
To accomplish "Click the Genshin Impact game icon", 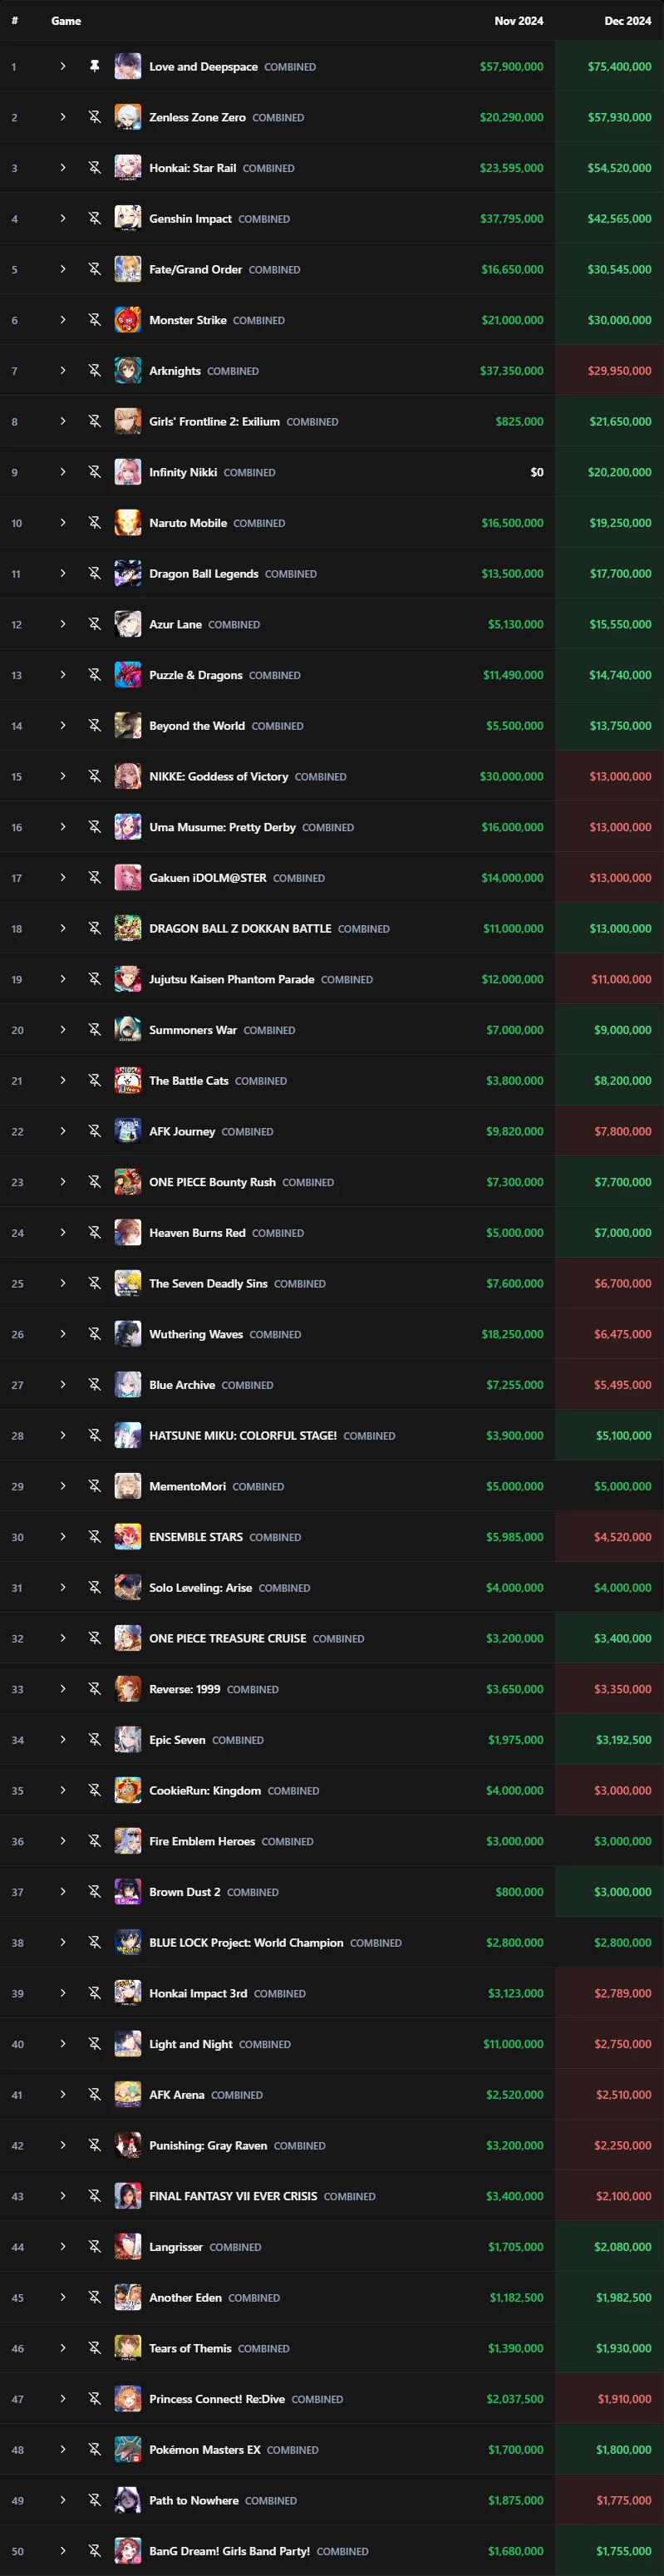I will (x=127, y=218).
